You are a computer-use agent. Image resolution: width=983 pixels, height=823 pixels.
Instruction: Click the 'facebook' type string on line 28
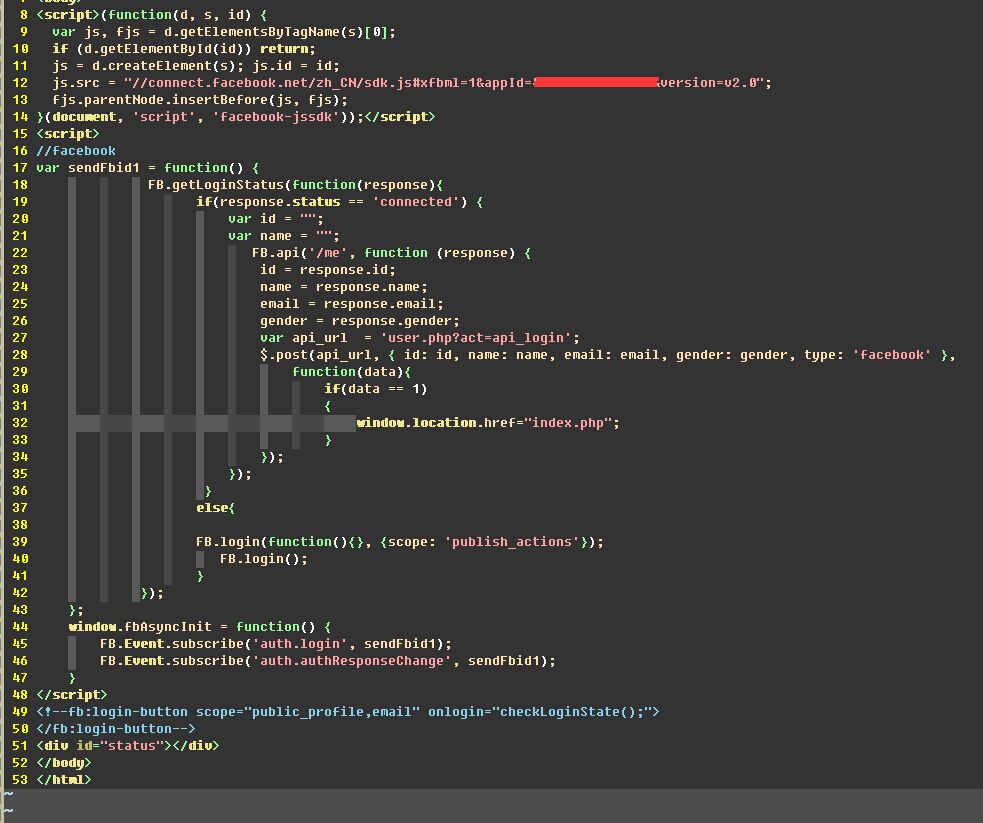(x=891, y=354)
